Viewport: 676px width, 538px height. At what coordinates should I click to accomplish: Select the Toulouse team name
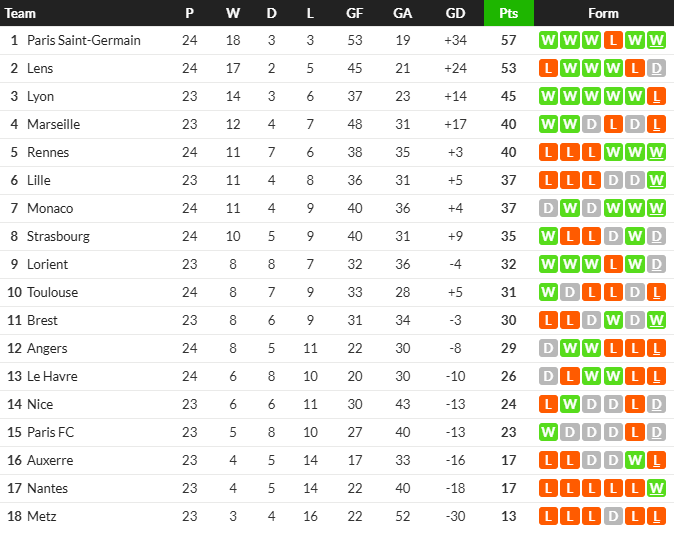pos(53,292)
